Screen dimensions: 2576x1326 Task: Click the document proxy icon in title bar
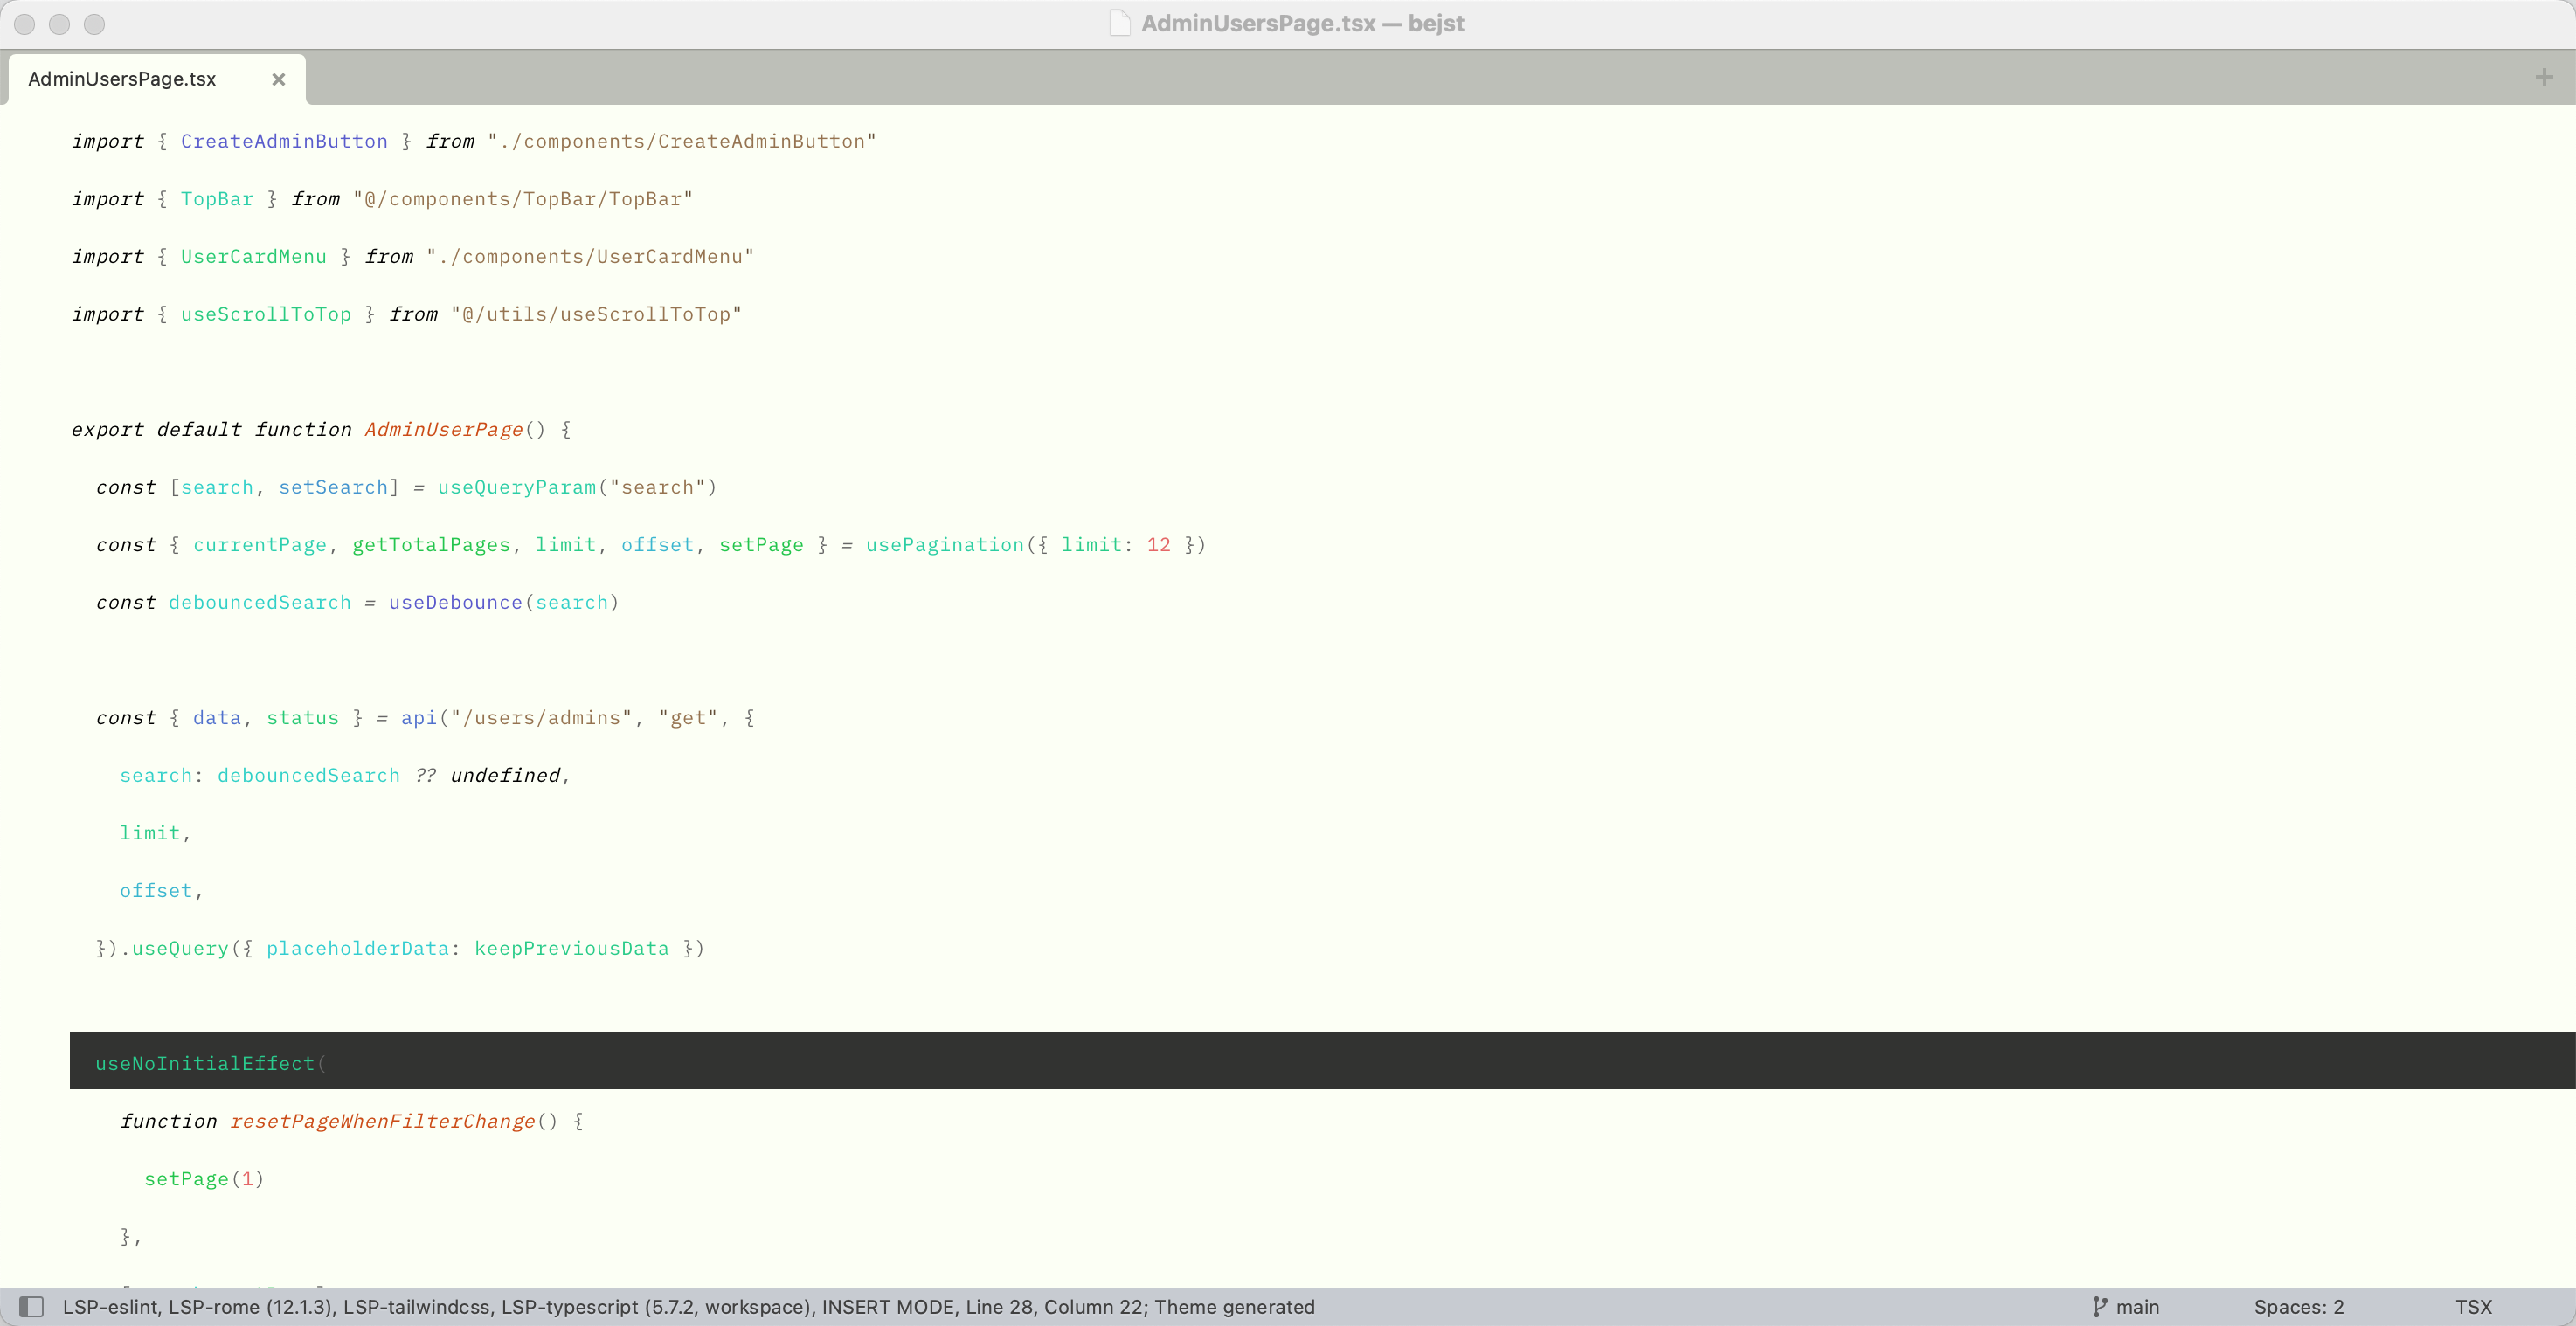[x=1120, y=23]
